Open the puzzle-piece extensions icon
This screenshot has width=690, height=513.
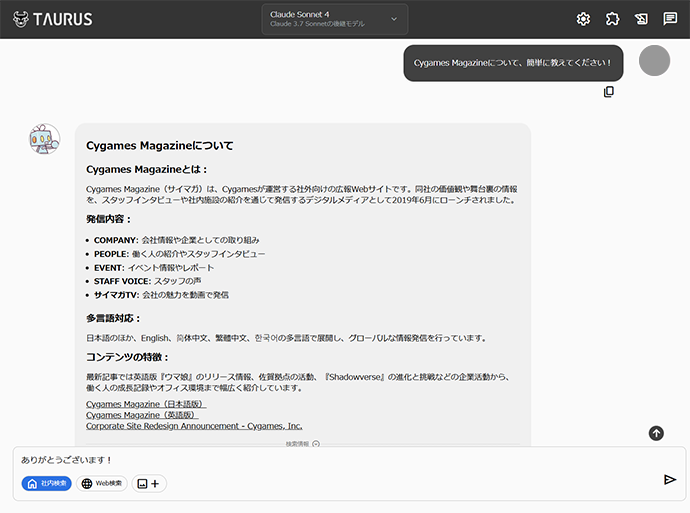612,19
